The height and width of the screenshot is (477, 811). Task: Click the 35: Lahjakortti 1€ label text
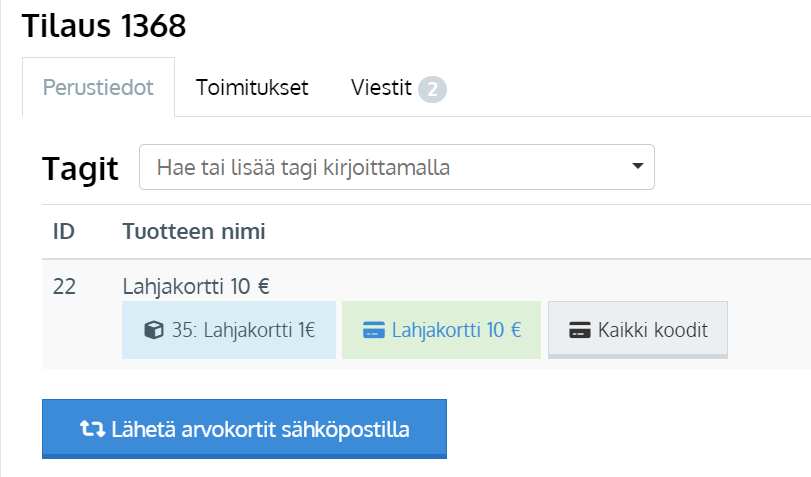[244, 330]
